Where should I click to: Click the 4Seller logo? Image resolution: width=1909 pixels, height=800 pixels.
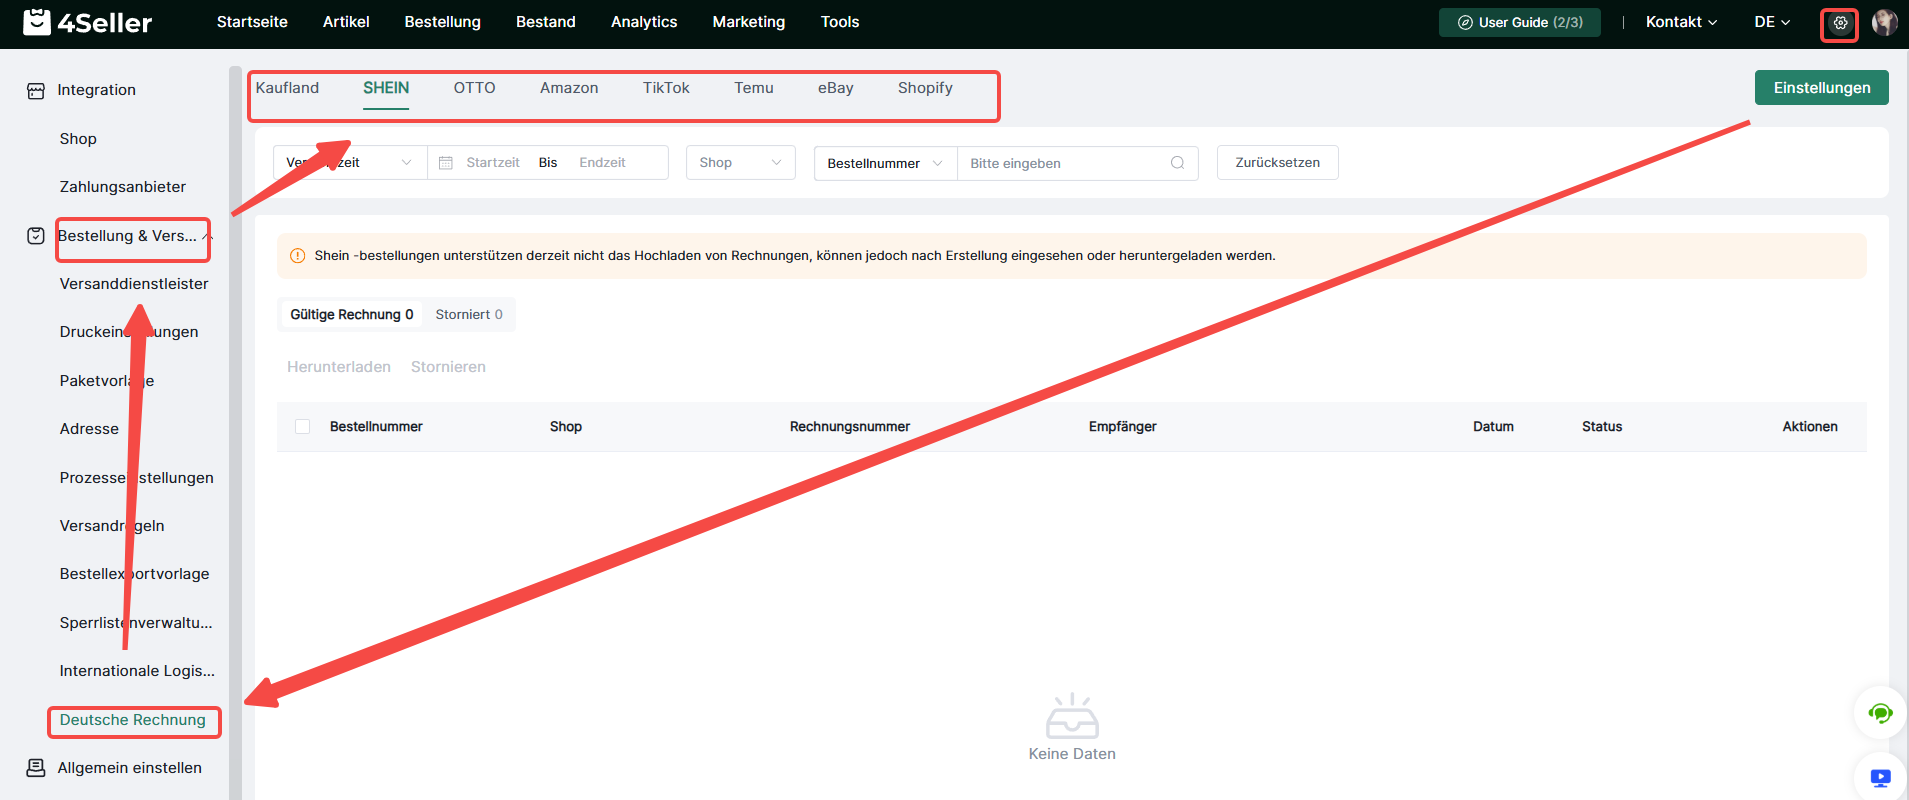[x=88, y=22]
